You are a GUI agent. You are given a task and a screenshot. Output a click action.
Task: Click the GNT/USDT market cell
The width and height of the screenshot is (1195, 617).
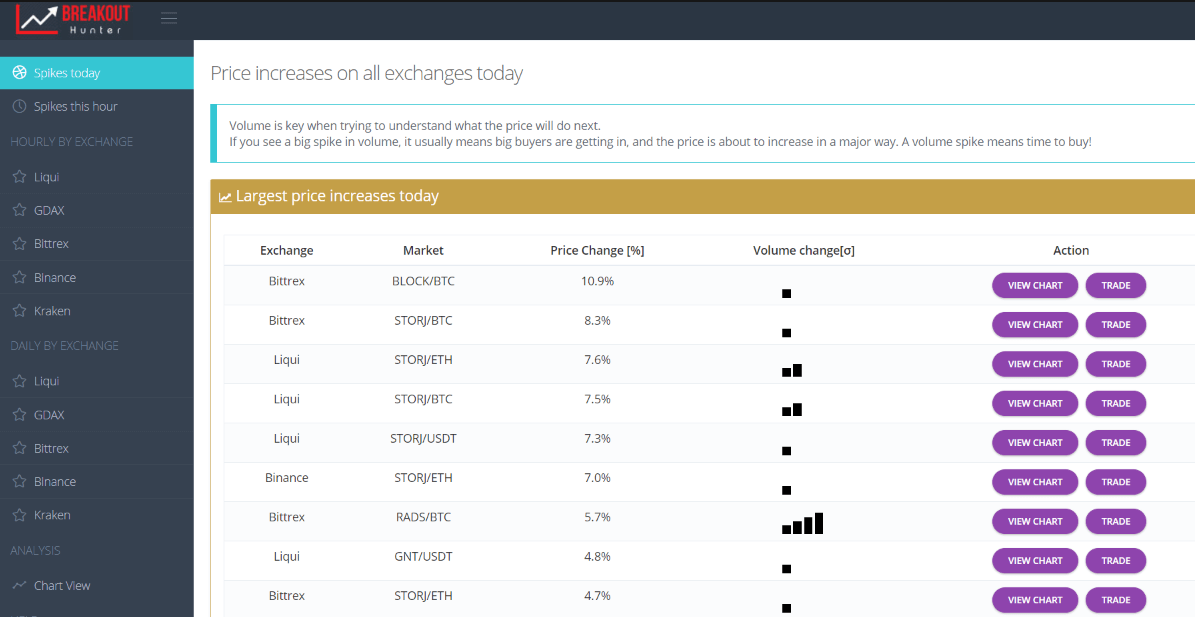click(423, 557)
